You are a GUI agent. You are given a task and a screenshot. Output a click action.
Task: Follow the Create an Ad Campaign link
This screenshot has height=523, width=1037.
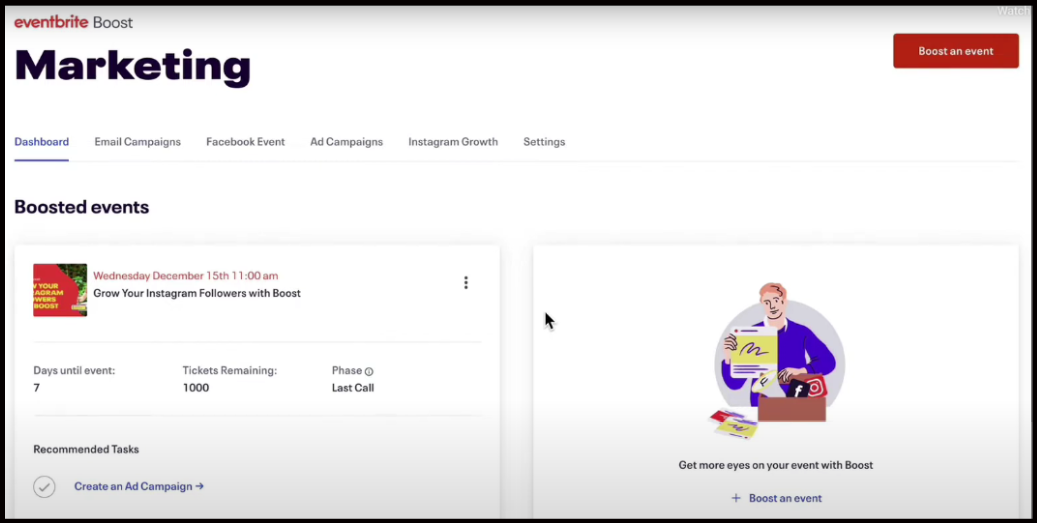(x=139, y=487)
